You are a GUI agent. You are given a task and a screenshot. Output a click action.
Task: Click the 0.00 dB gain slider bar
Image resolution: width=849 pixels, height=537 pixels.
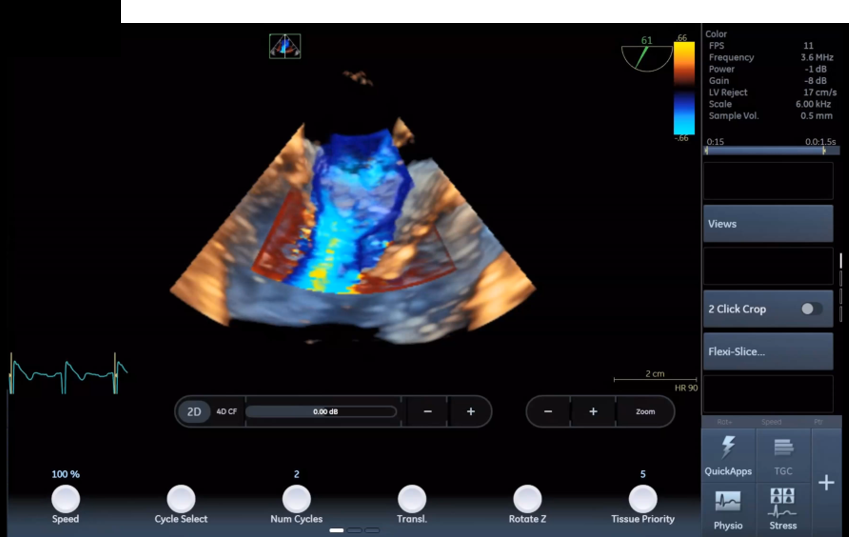321,412
